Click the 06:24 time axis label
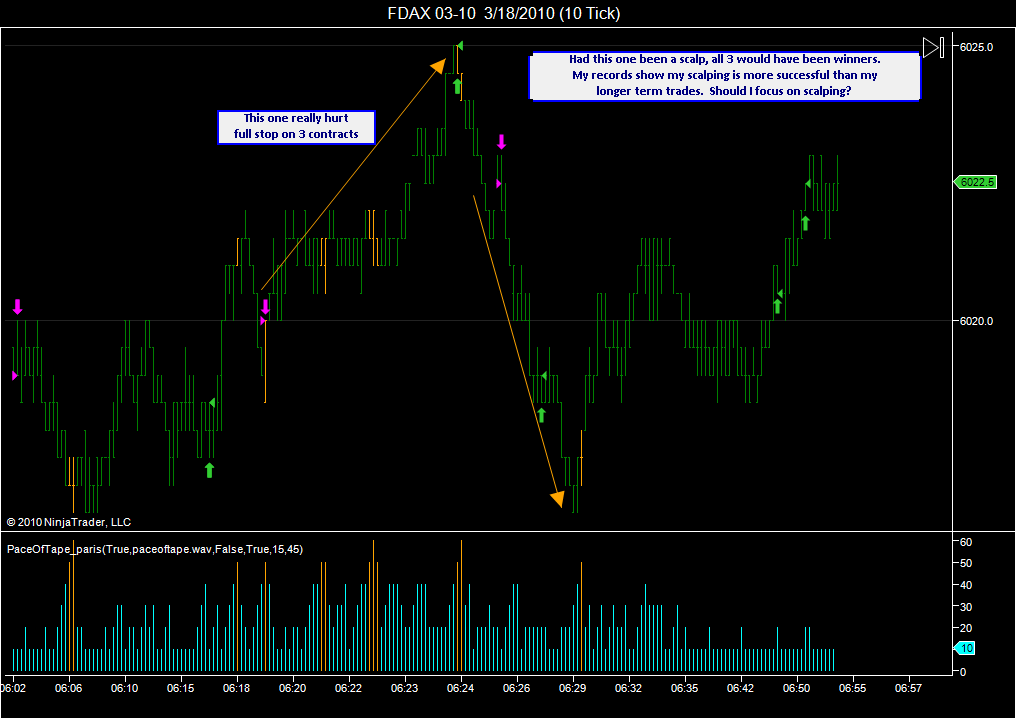The image size is (1016, 719). (460, 688)
